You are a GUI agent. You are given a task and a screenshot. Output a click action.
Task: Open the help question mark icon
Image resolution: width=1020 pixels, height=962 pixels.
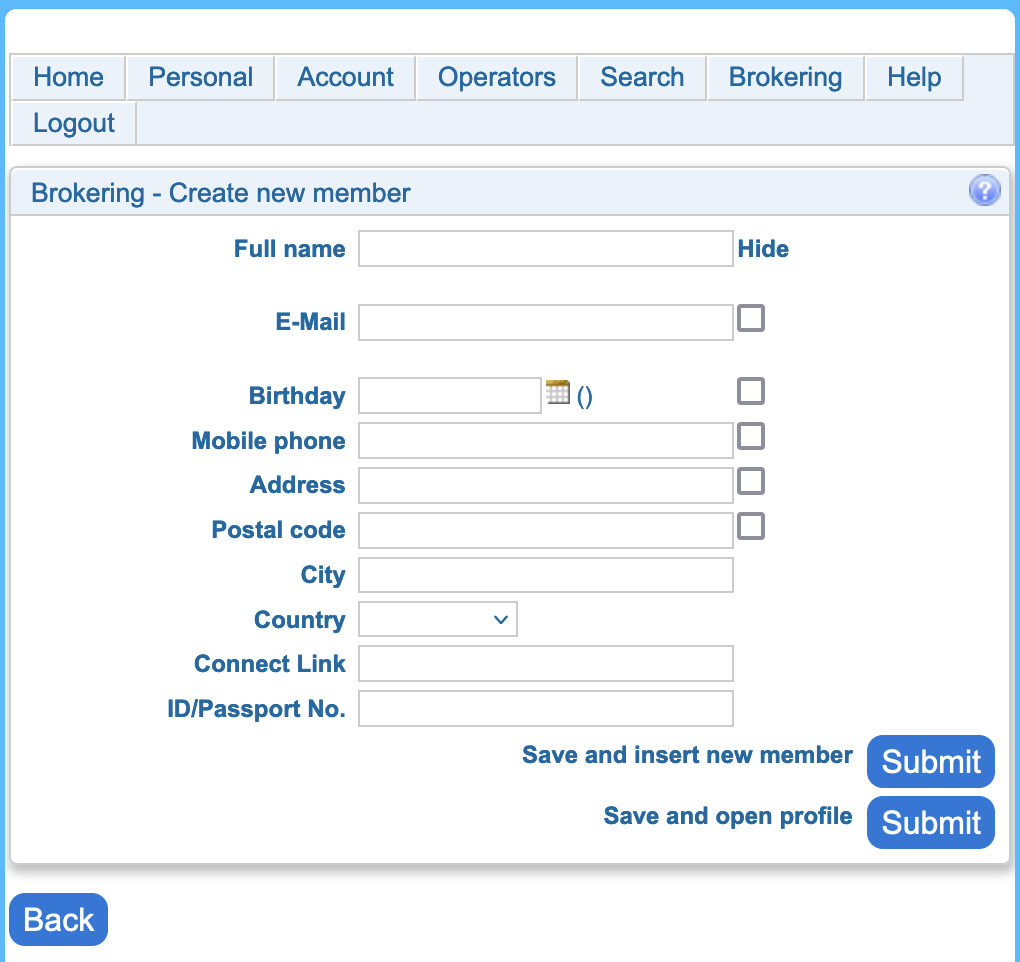click(984, 191)
